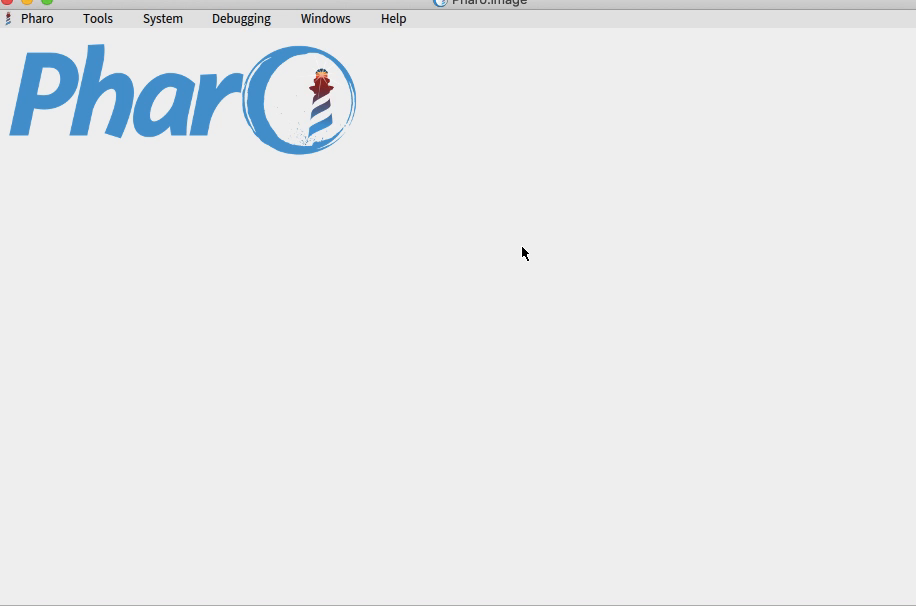Viewport: 916px width, 606px height.
Task: Open the Debugging menu
Action: pos(241,19)
